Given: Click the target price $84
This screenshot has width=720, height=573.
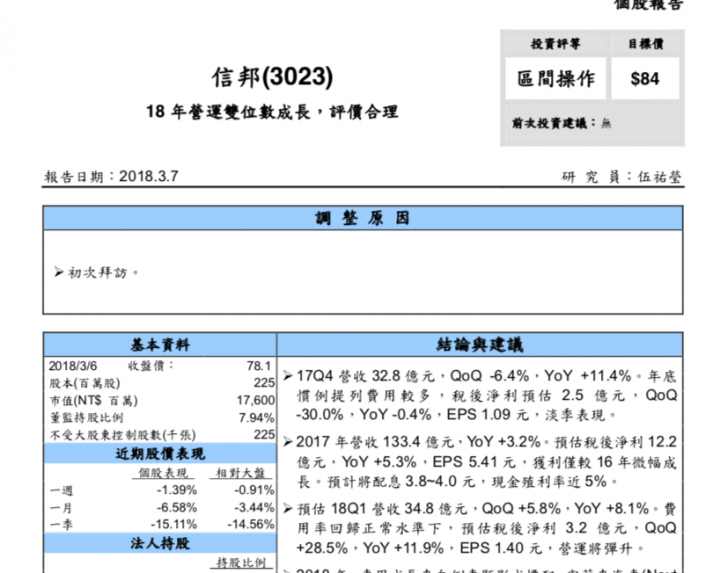Looking at the screenshot, I should point(645,79).
